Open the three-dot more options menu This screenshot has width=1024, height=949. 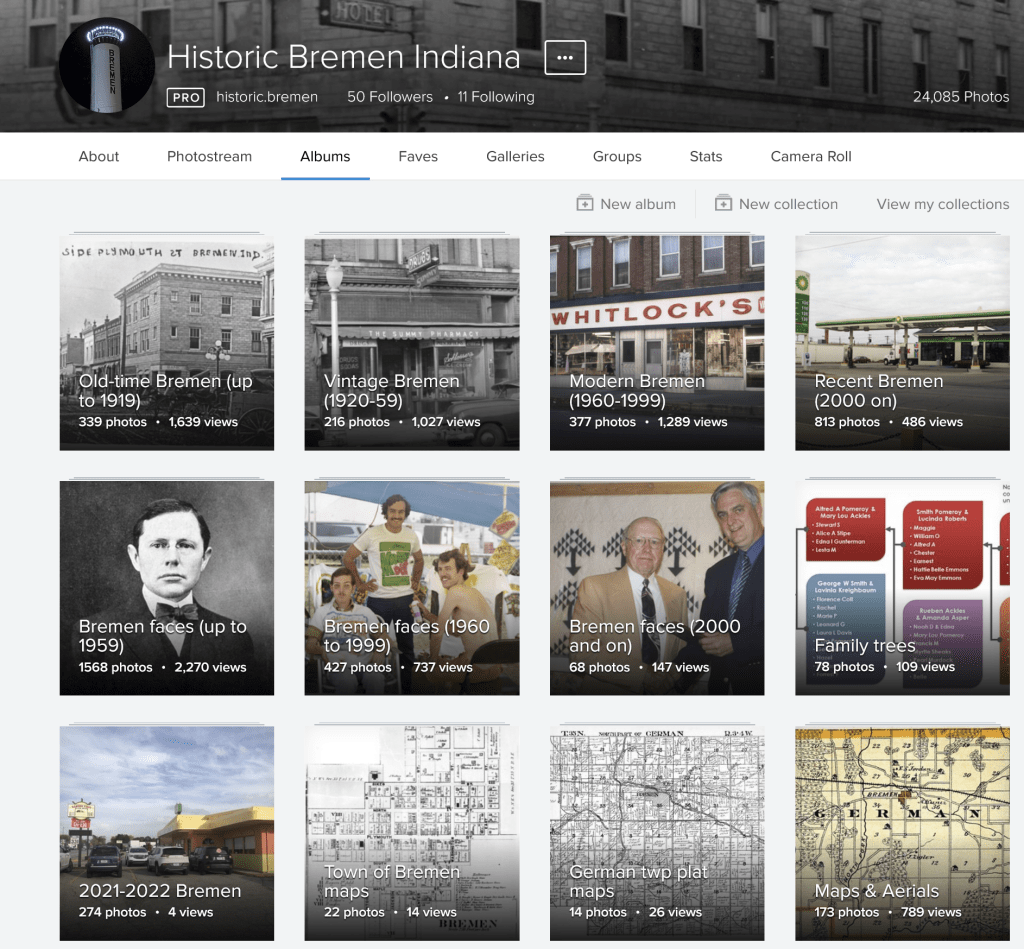tap(565, 58)
